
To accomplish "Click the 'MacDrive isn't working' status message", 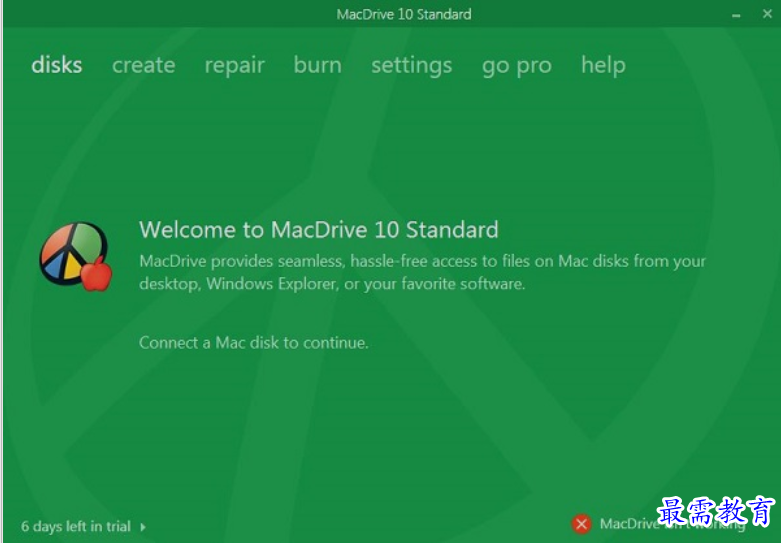I will [x=673, y=524].
